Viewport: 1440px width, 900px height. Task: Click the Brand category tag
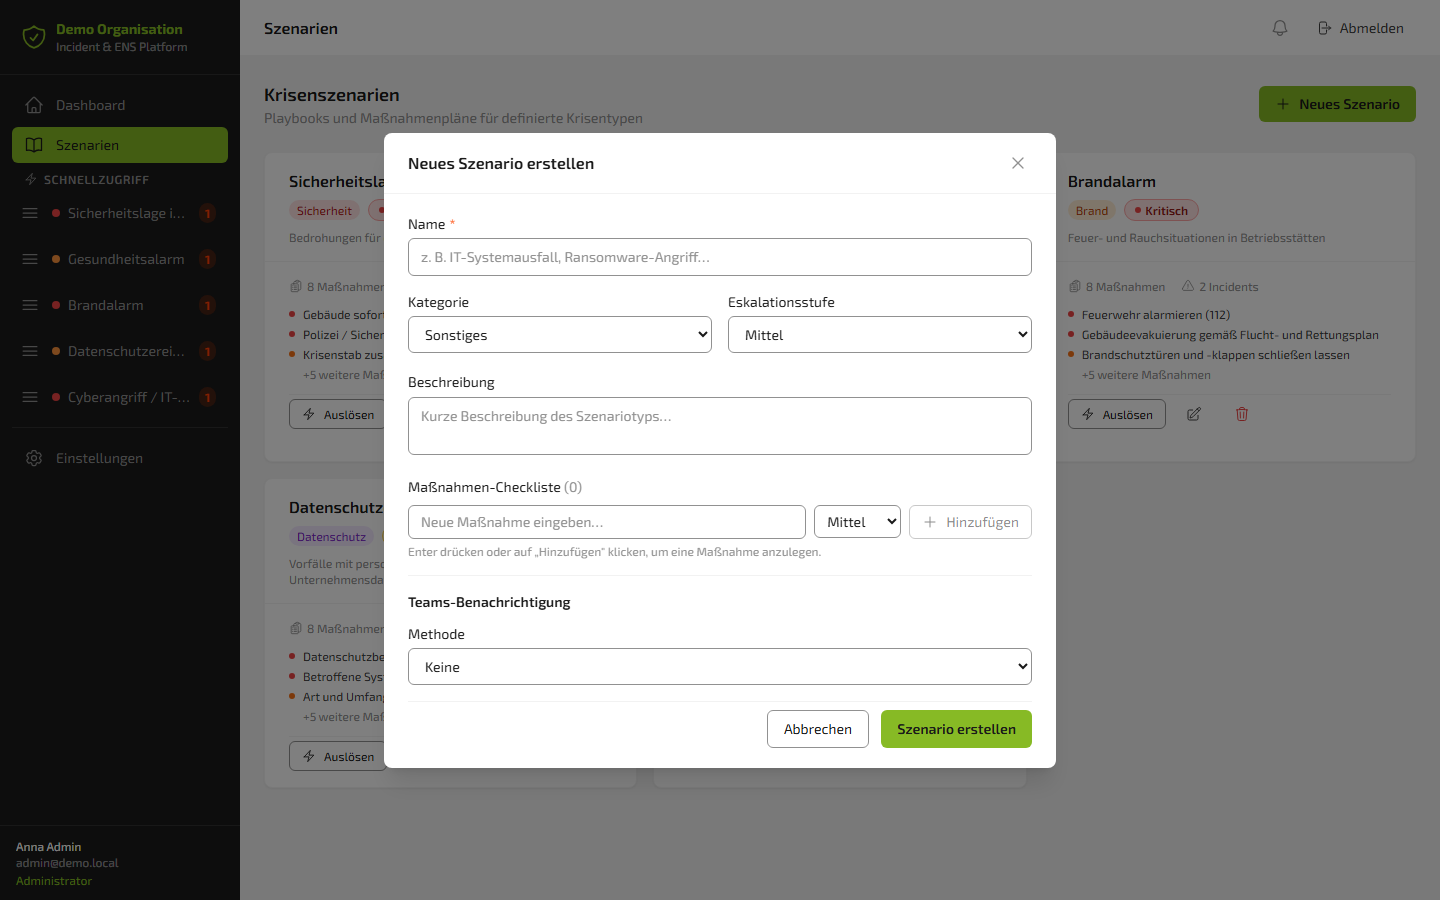(x=1092, y=211)
